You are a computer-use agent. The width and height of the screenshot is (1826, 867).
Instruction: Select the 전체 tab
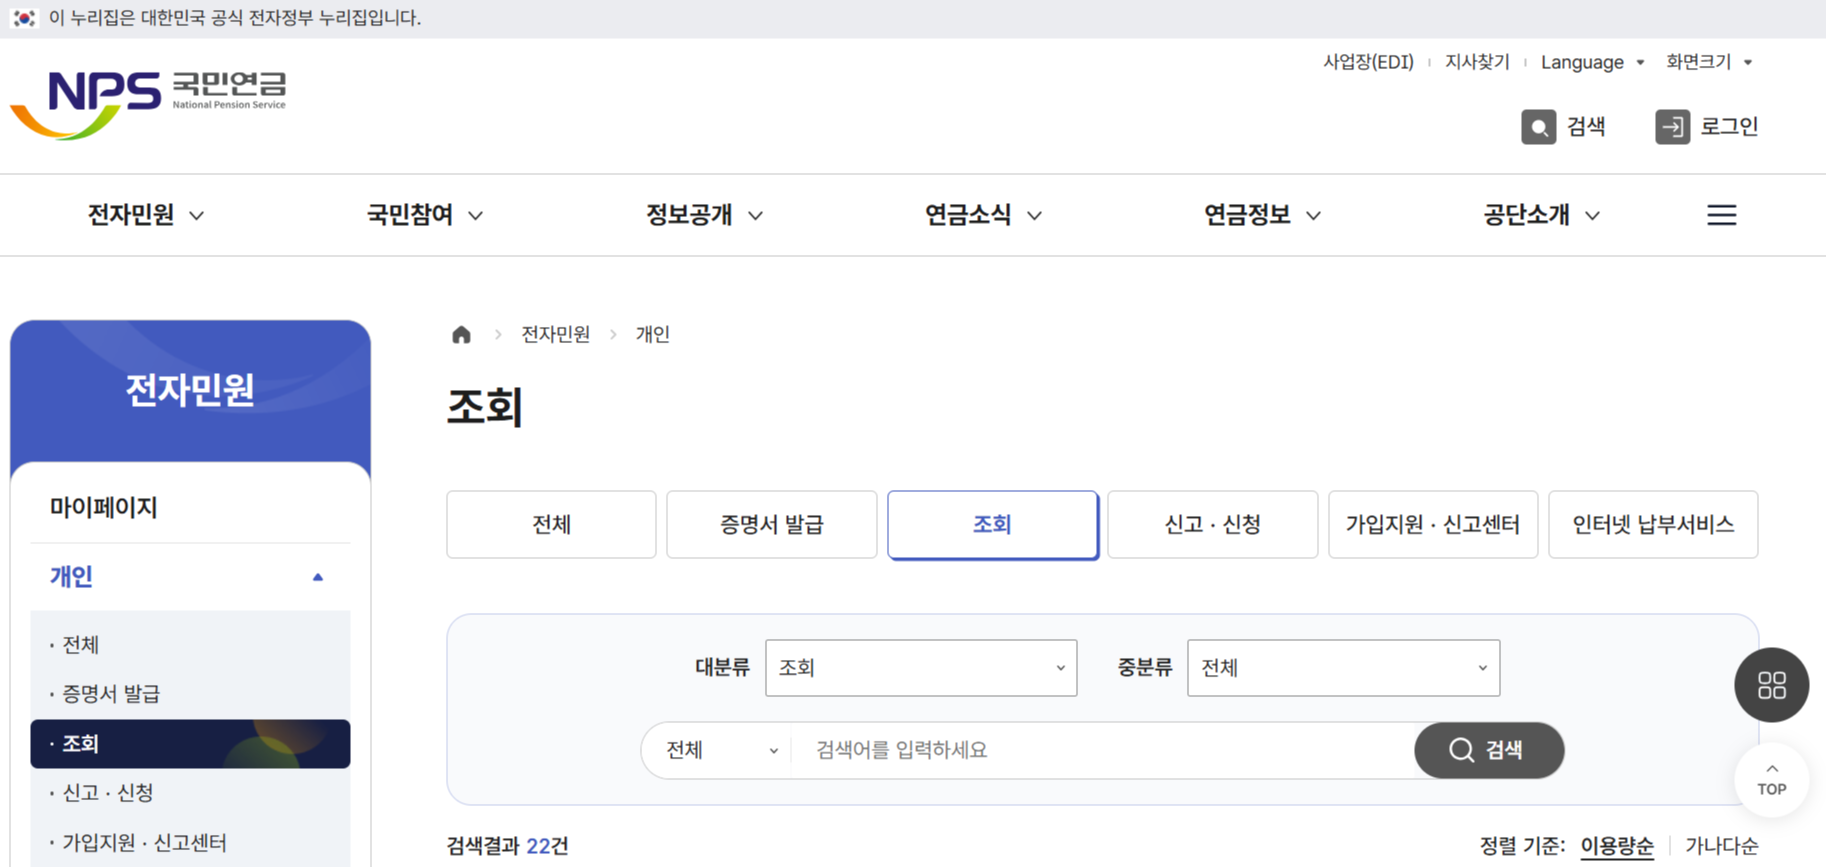[x=551, y=524]
